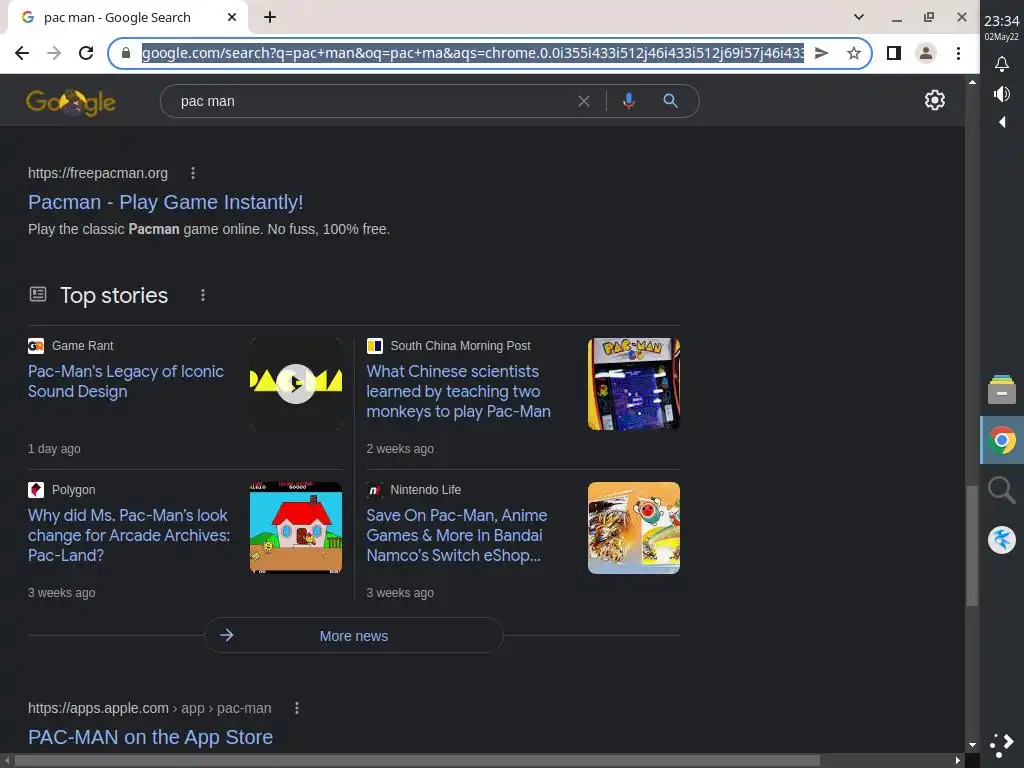The height and width of the screenshot is (768, 1024).
Task: Open Google settings gear
Action: pyautogui.click(x=935, y=100)
